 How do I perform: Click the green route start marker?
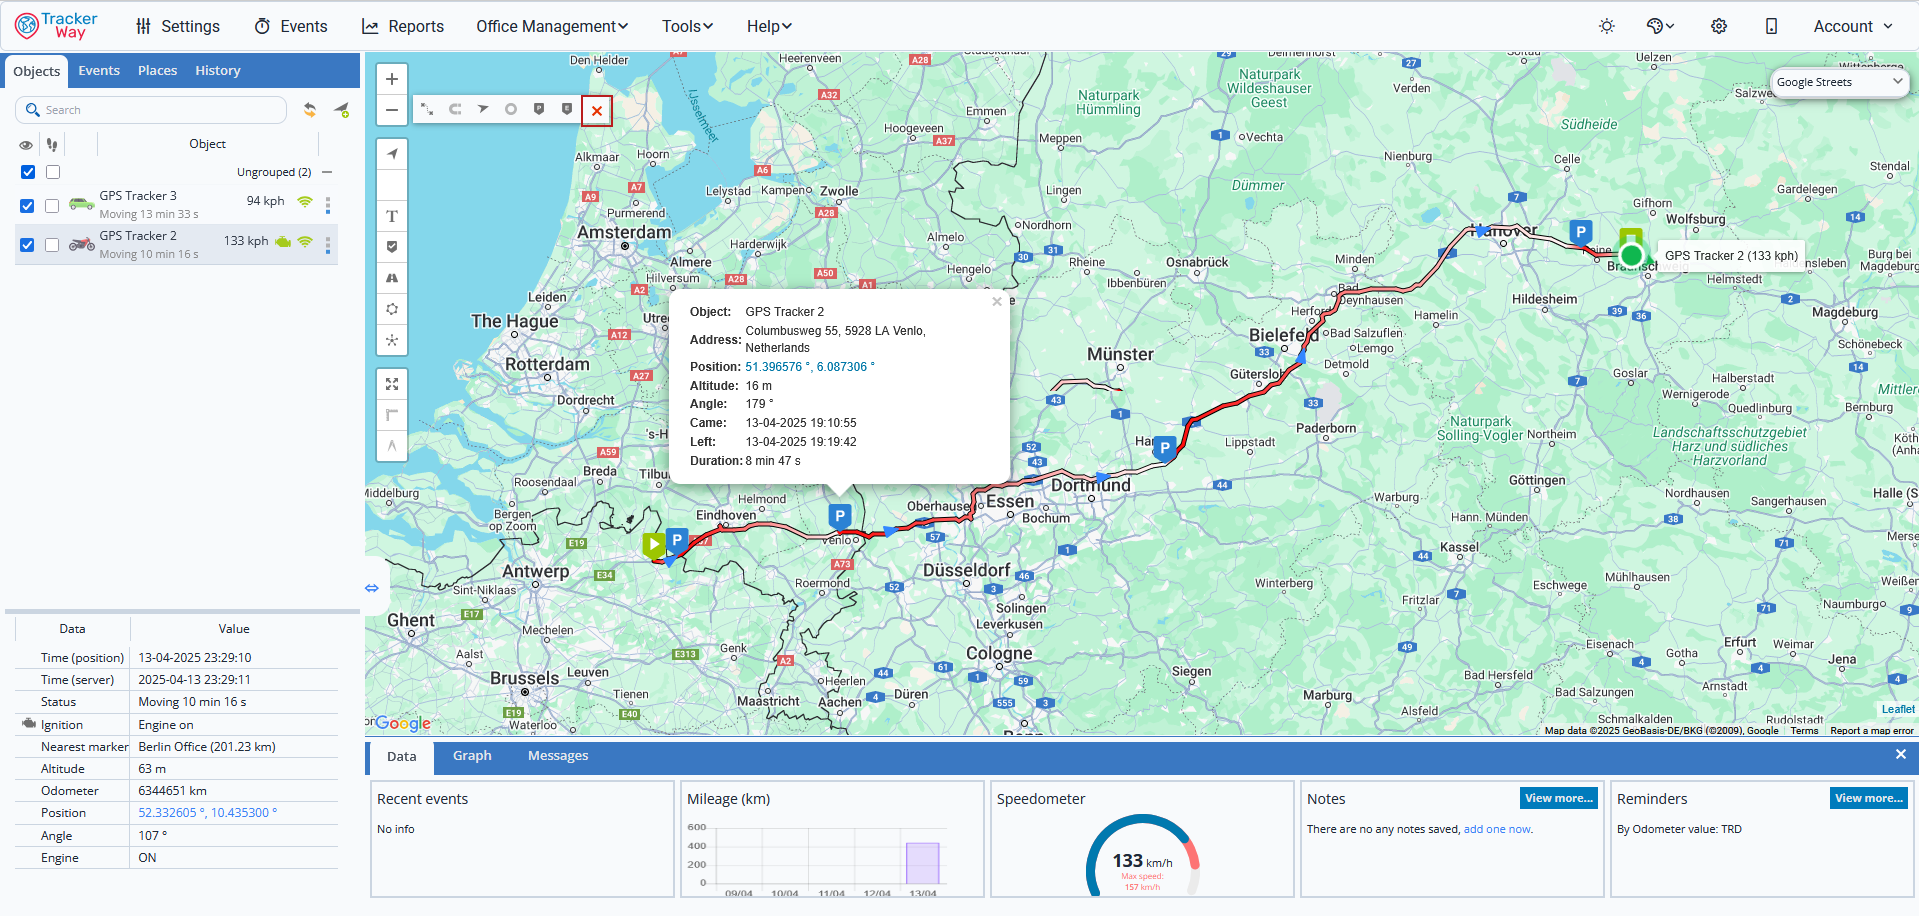(x=653, y=545)
